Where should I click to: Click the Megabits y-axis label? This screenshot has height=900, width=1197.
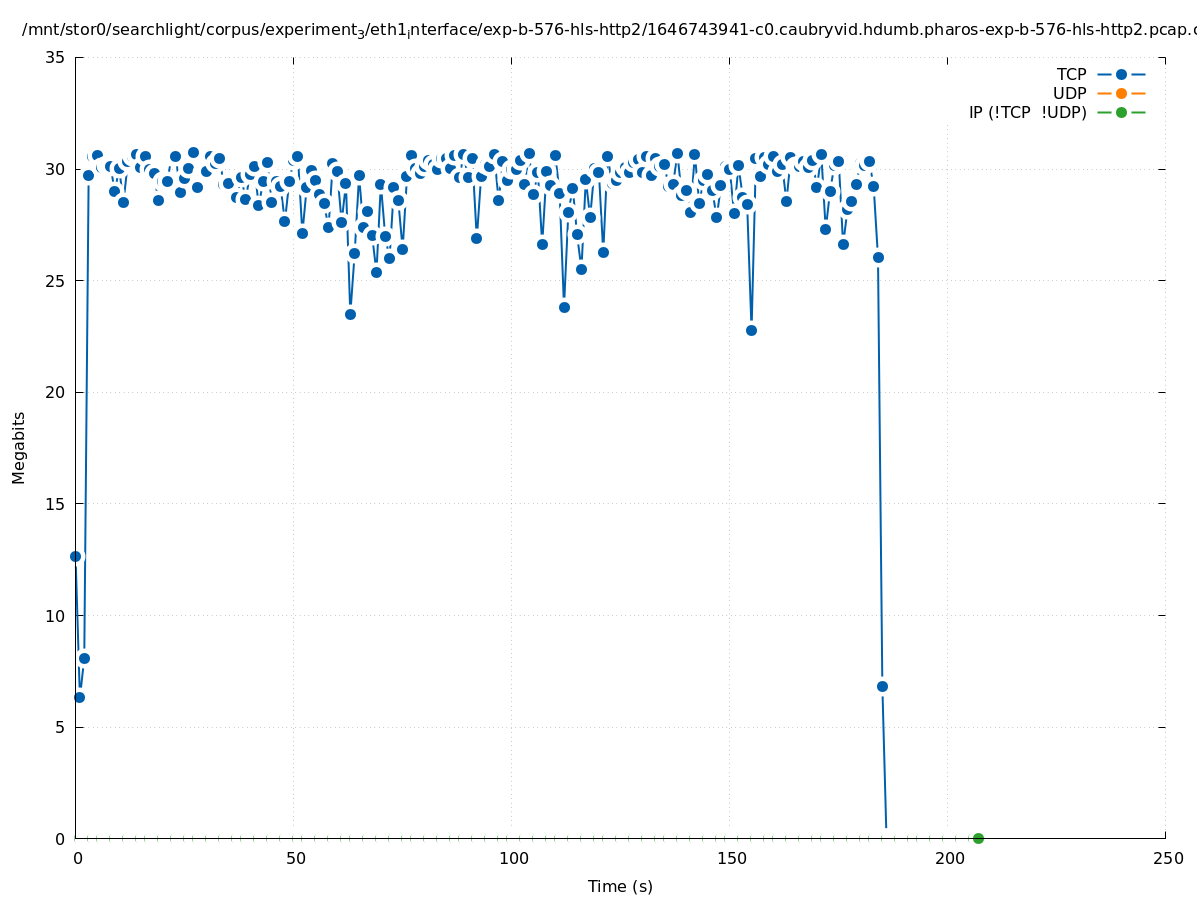pyautogui.click(x=19, y=447)
